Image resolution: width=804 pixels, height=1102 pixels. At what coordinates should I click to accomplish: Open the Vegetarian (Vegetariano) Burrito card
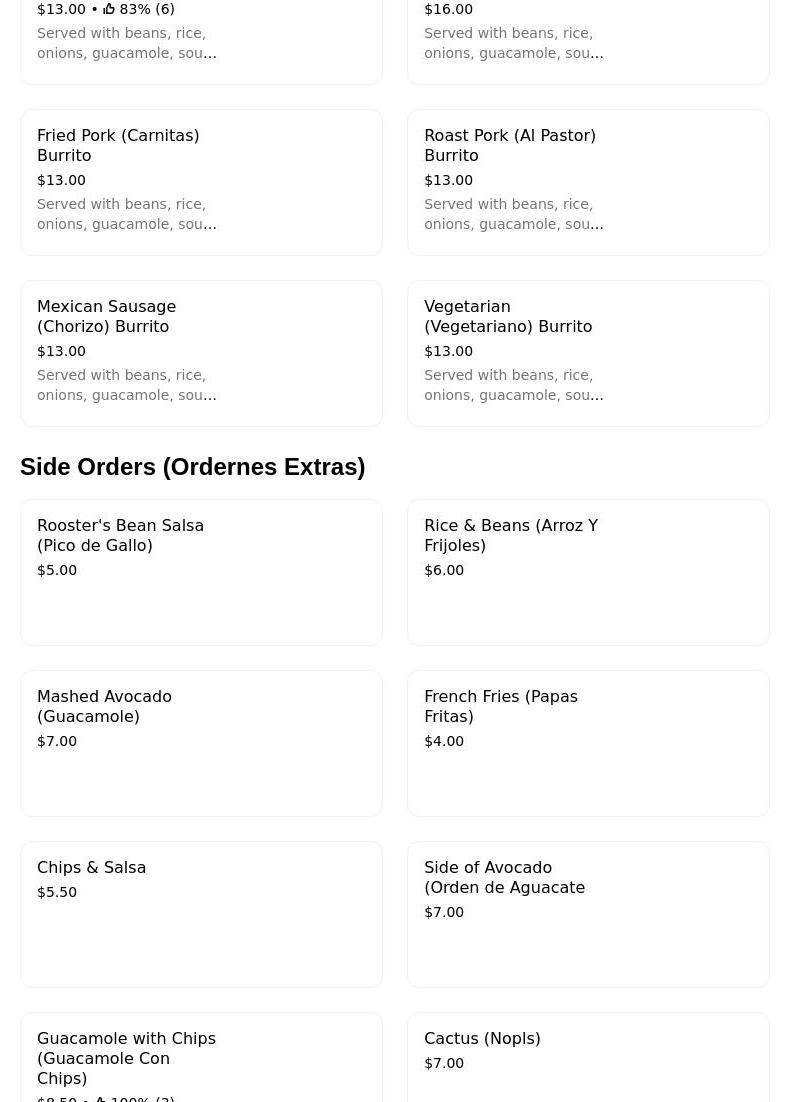click(588, 353)
